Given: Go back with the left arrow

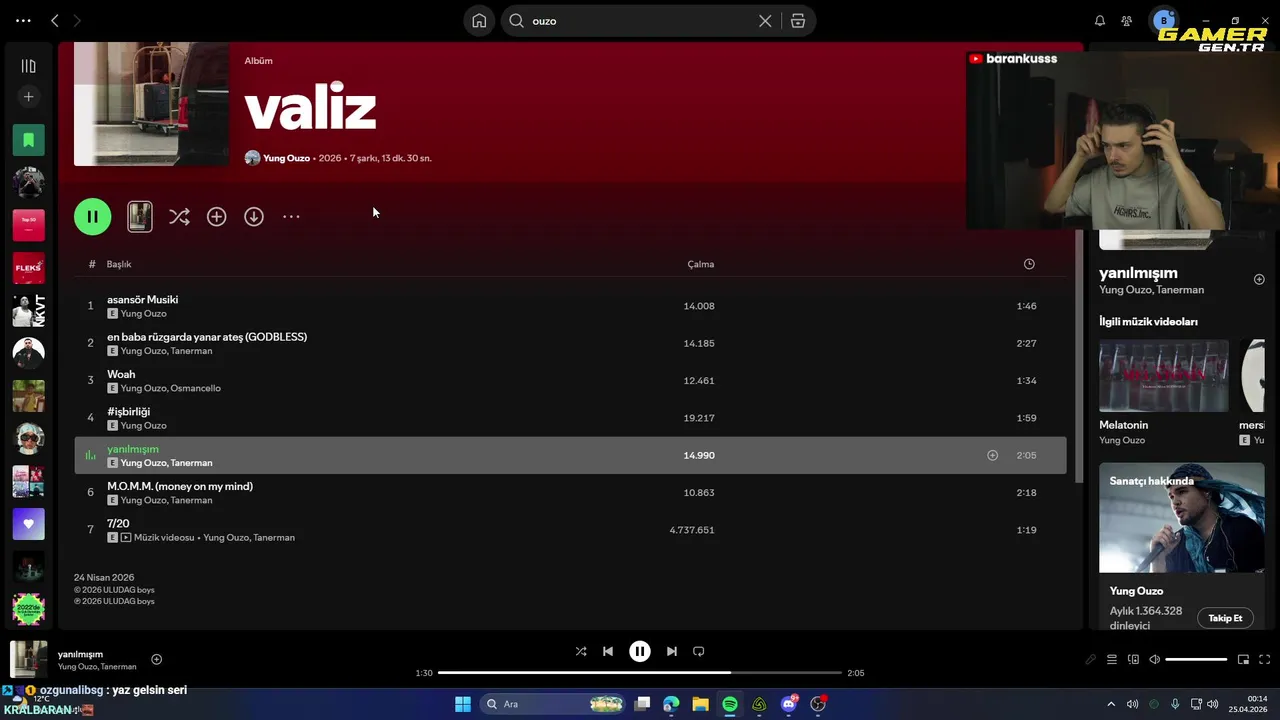Looking at the screenshot, I should click(x=55, y=20).
